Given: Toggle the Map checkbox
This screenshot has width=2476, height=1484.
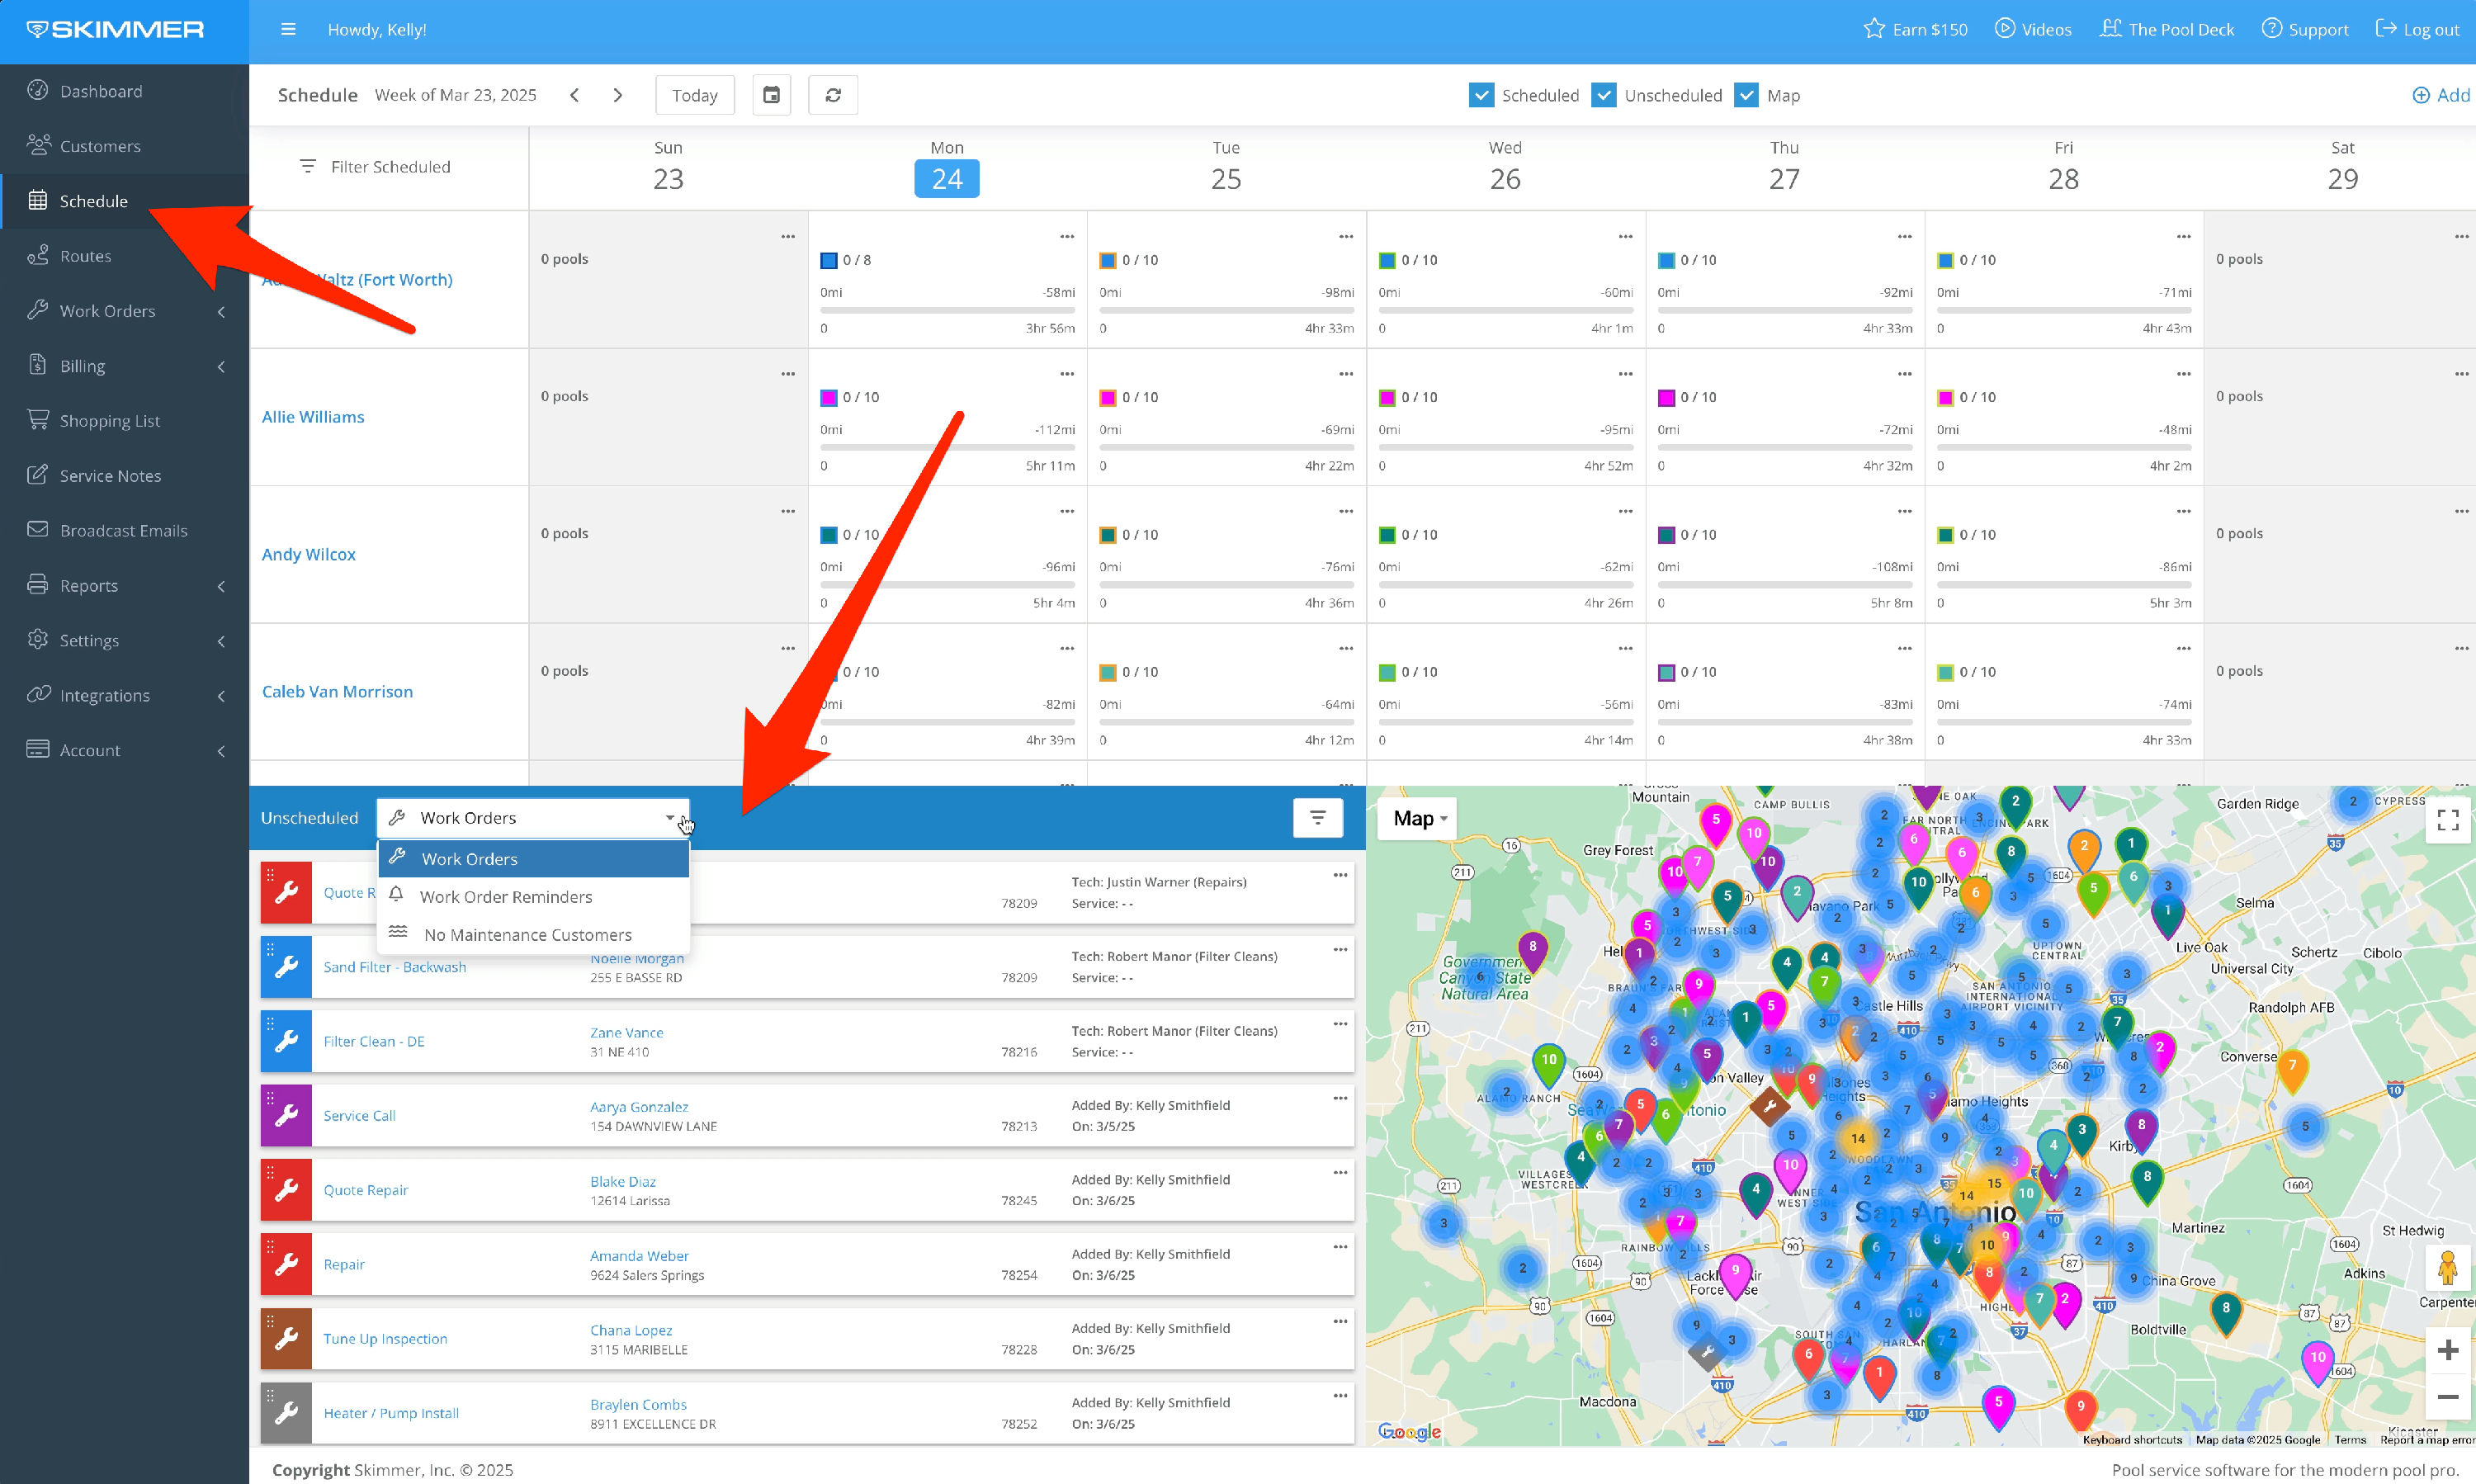Looking at the screenshot, I should 1746,95.
